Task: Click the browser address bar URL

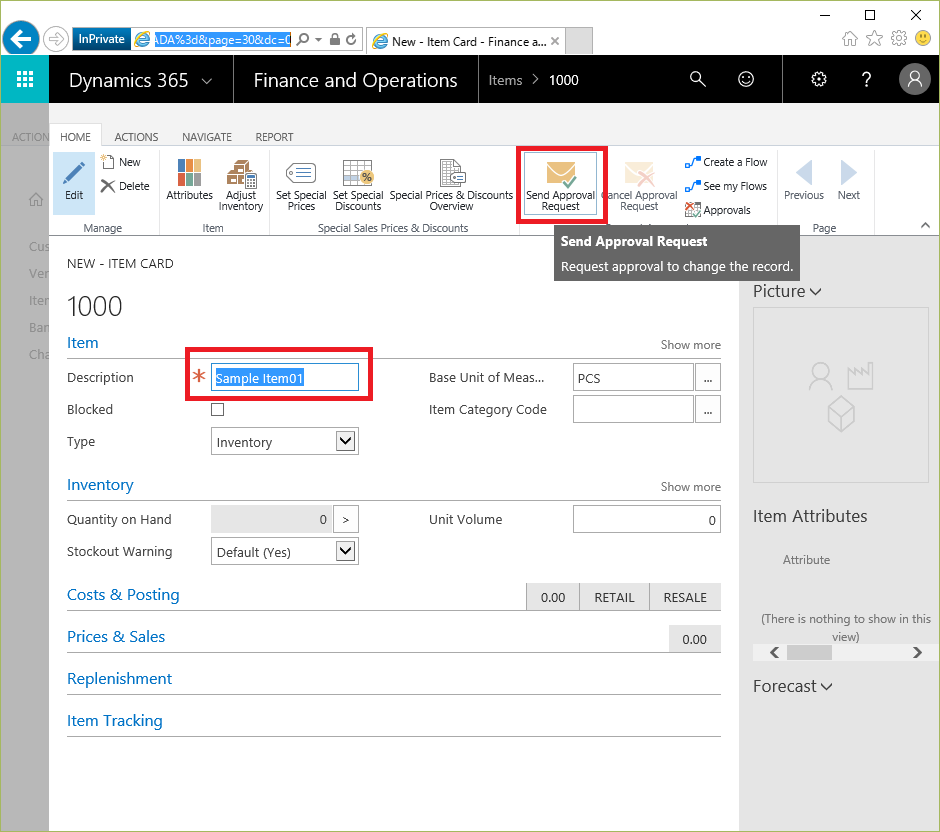Action: point(222,40)
